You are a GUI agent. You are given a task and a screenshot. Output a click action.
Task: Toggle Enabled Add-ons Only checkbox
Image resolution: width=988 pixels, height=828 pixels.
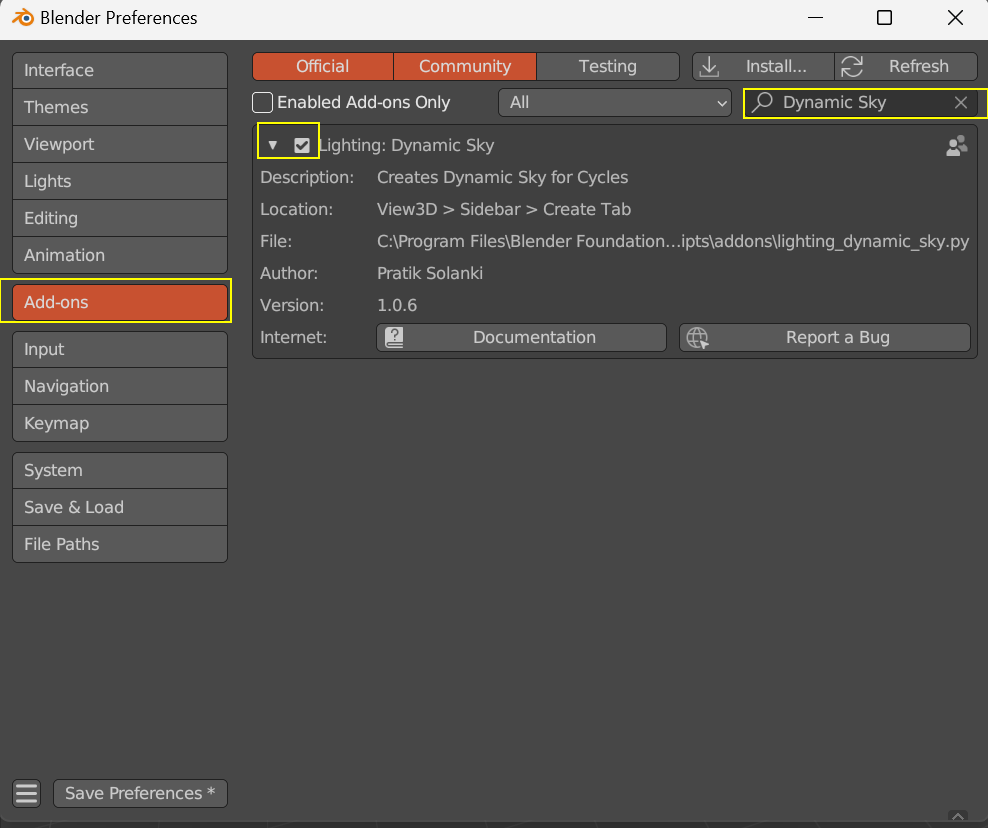point(262,102)
